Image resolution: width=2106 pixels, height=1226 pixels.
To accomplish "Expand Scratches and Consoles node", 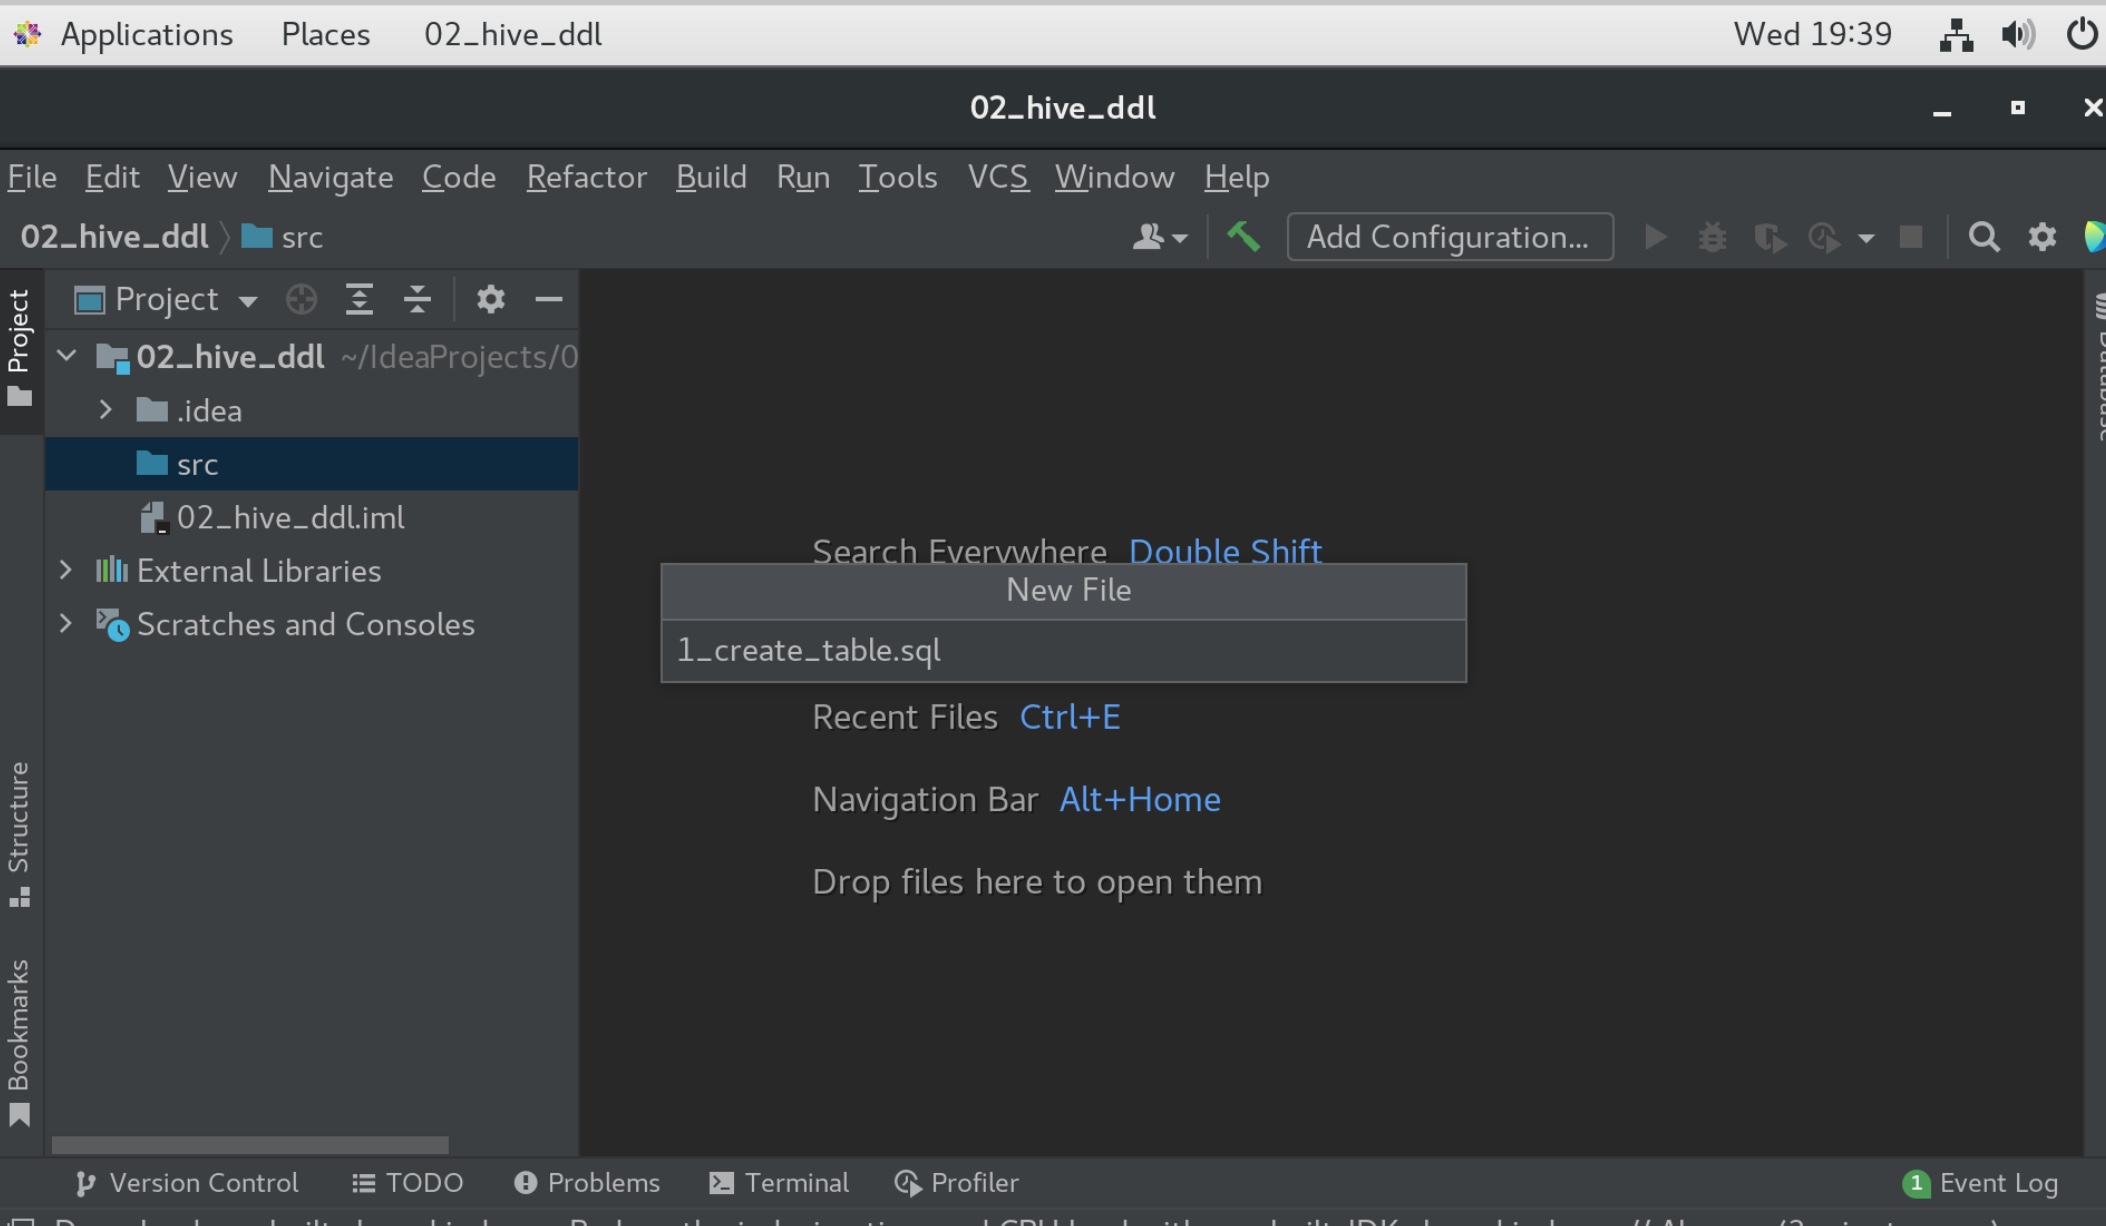I will pos(66,623).
